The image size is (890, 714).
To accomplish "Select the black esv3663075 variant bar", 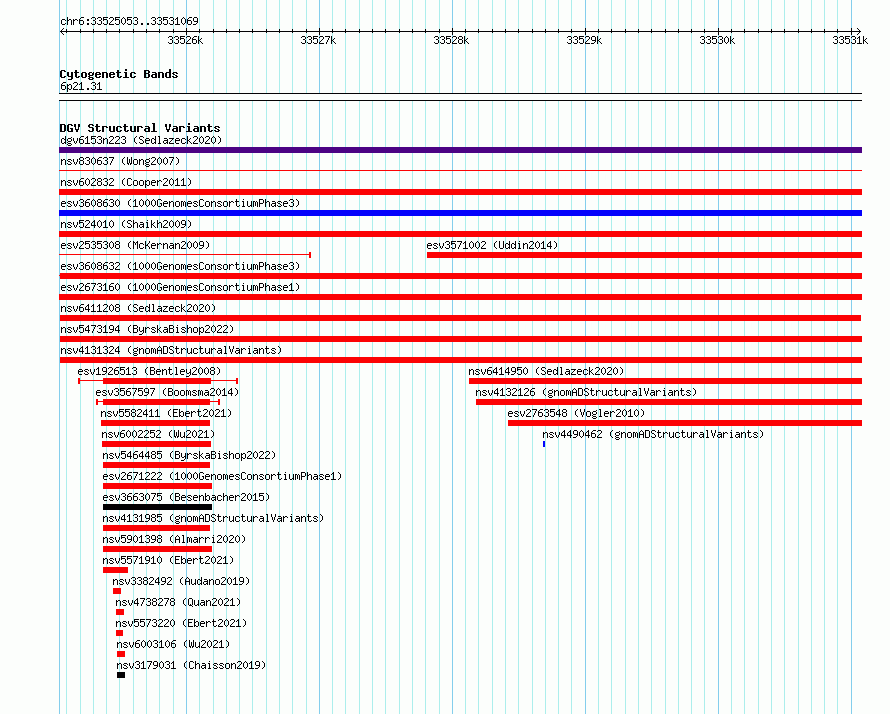I will (157, 507).
